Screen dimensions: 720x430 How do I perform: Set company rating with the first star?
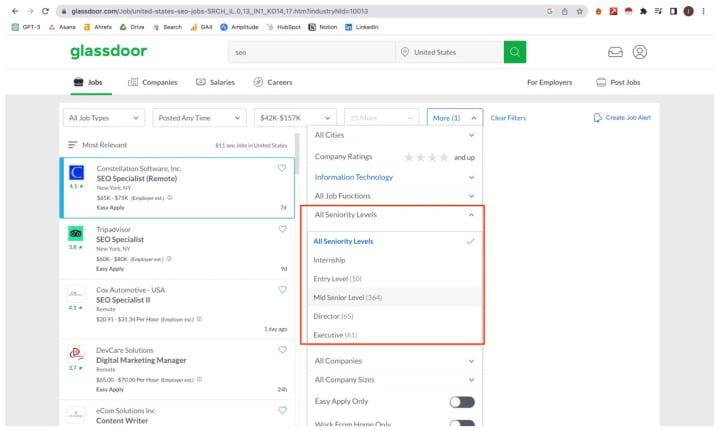coord(409,158)
